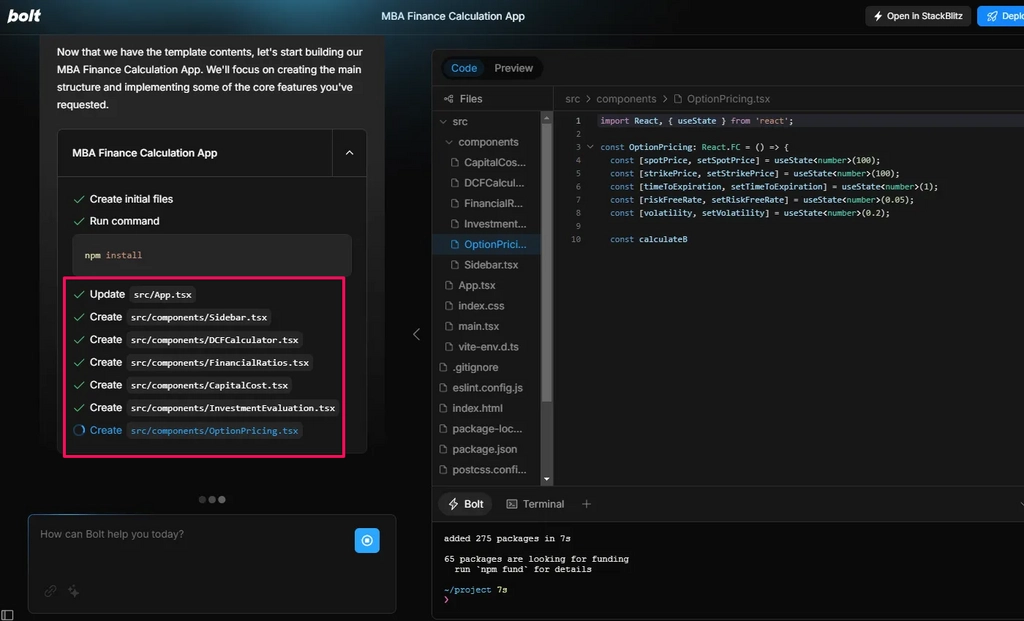Image resolution: width=1024 pixels, height=621 pixels.
Task: Select the Terminal tab
Action: click(536, 504)
